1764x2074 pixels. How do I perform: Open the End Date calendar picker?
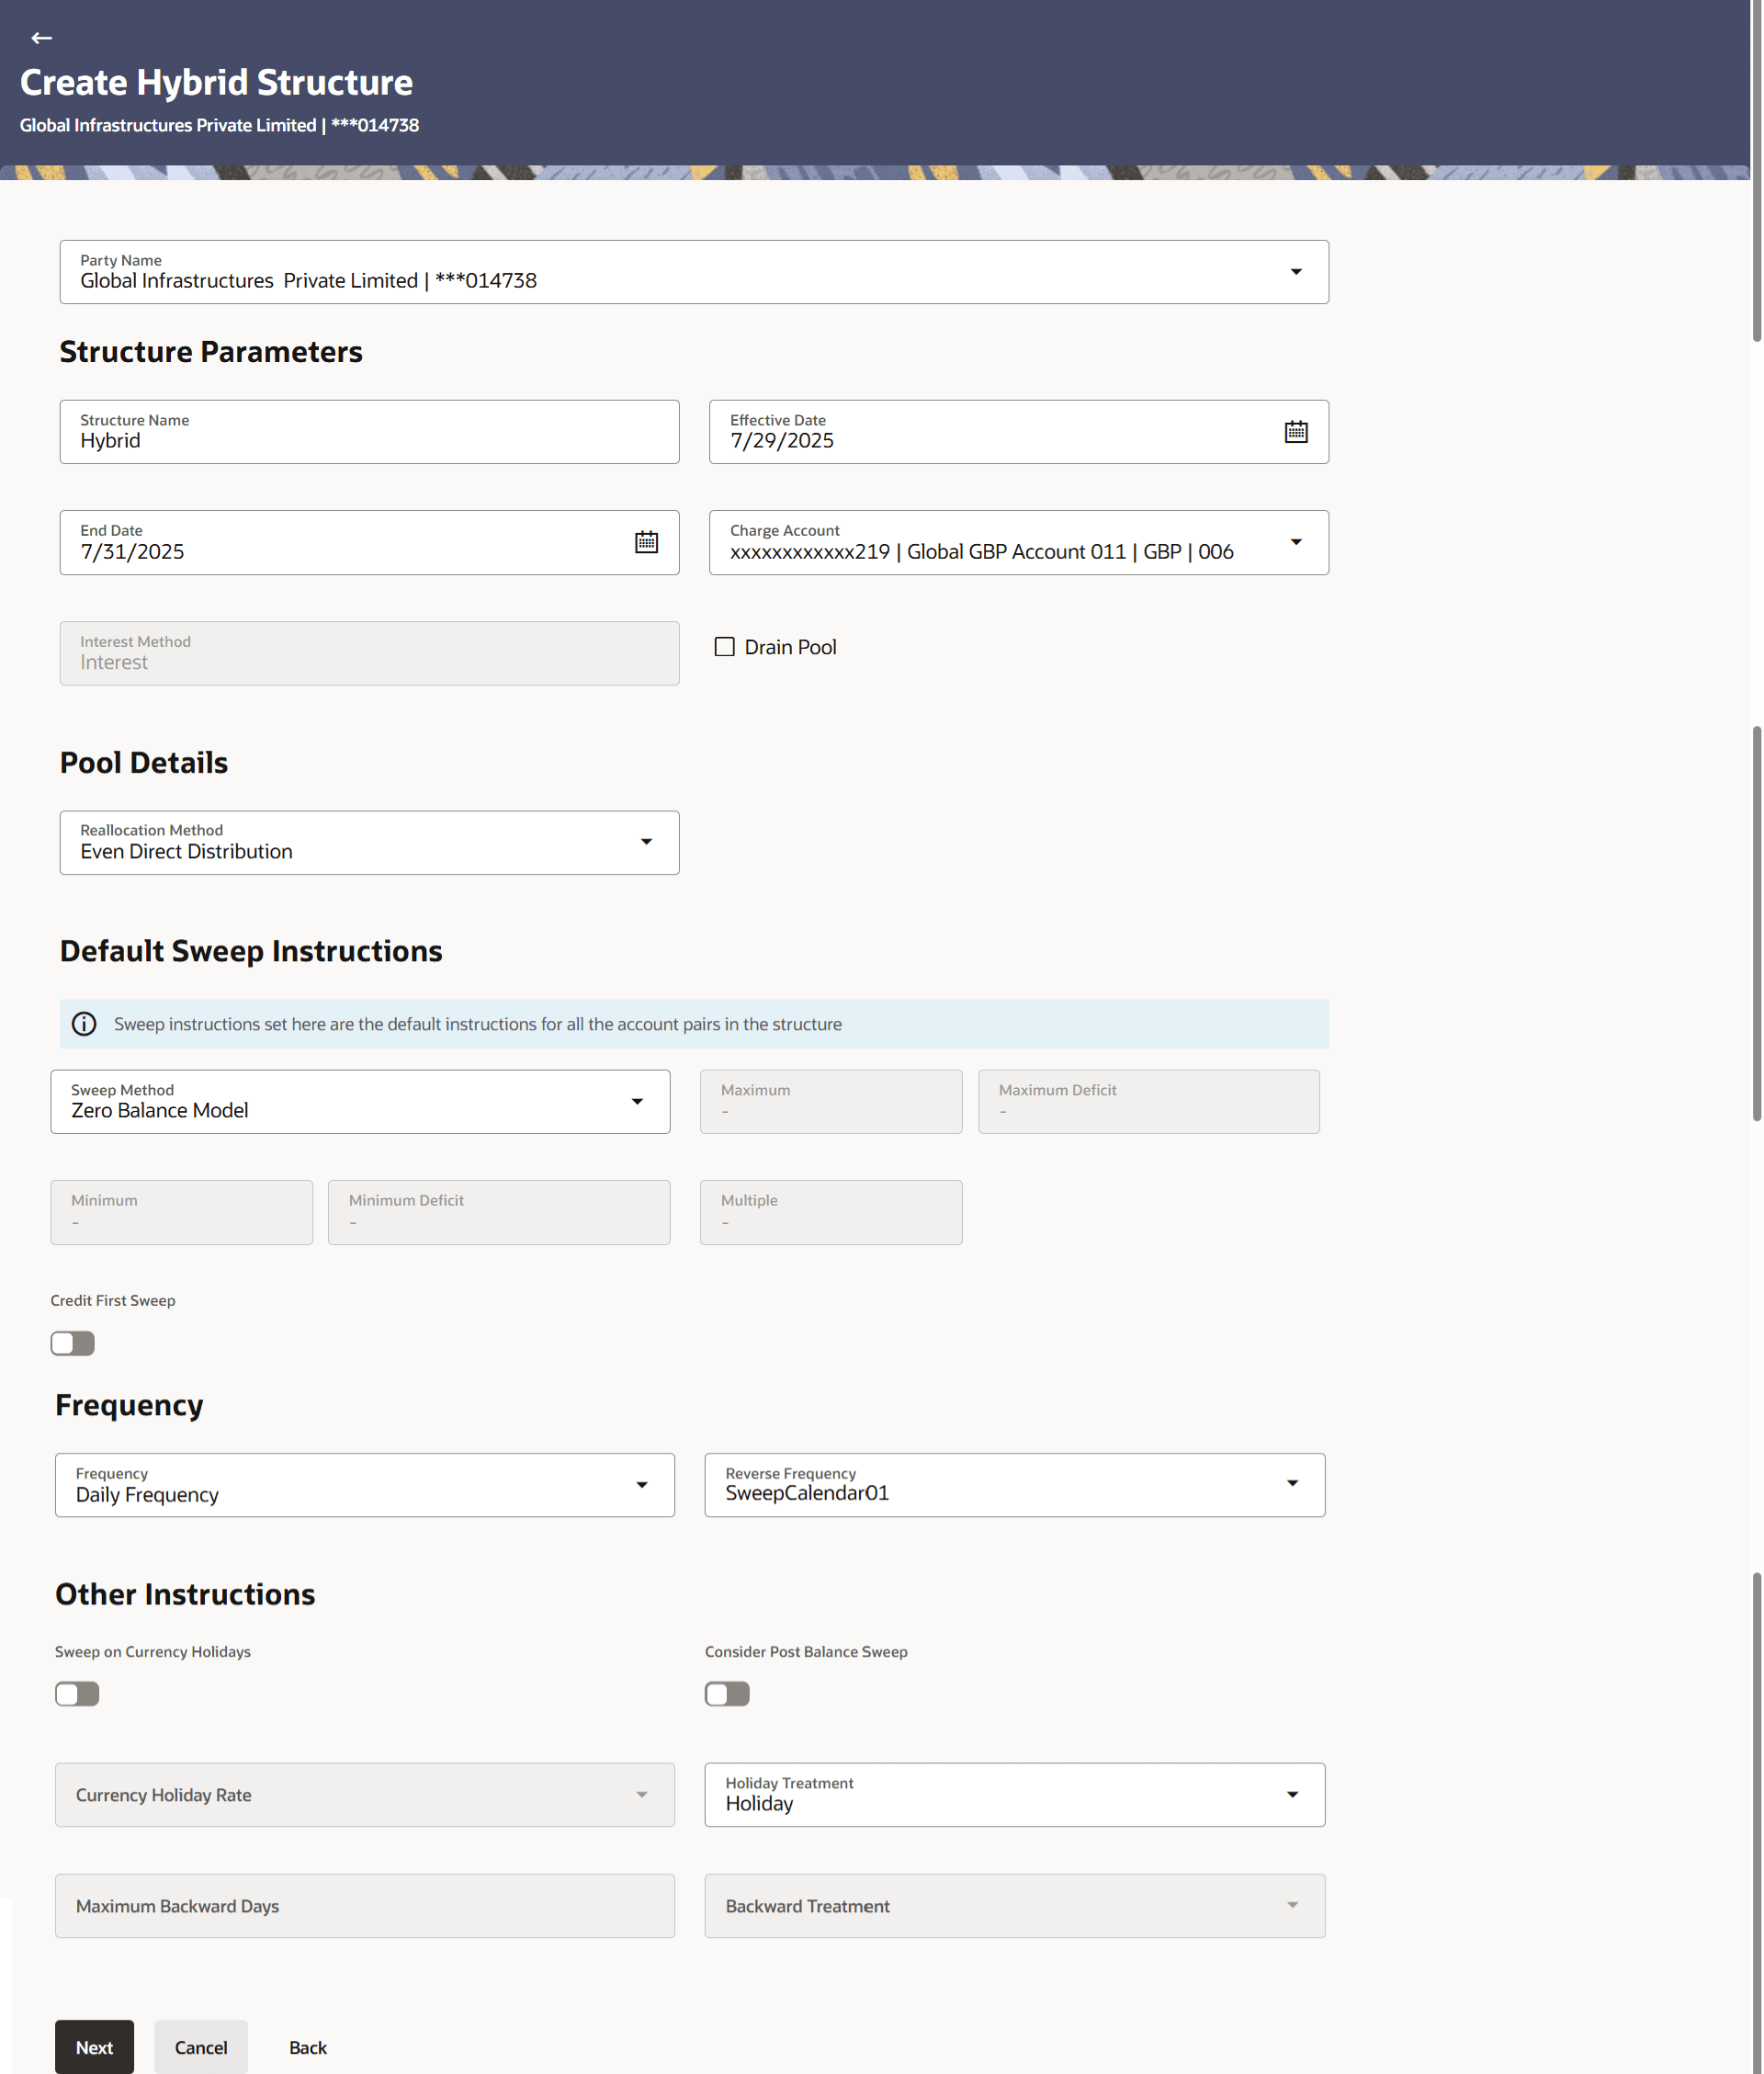(646, 542)
